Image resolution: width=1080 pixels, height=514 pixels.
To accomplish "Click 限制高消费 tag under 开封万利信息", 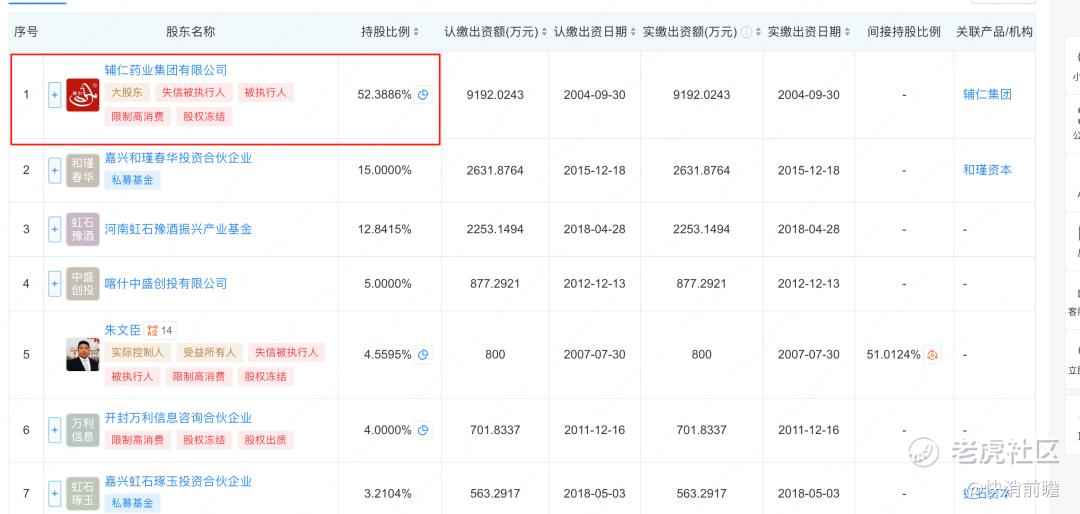I will pyautogui.click(x=138, y=440).
